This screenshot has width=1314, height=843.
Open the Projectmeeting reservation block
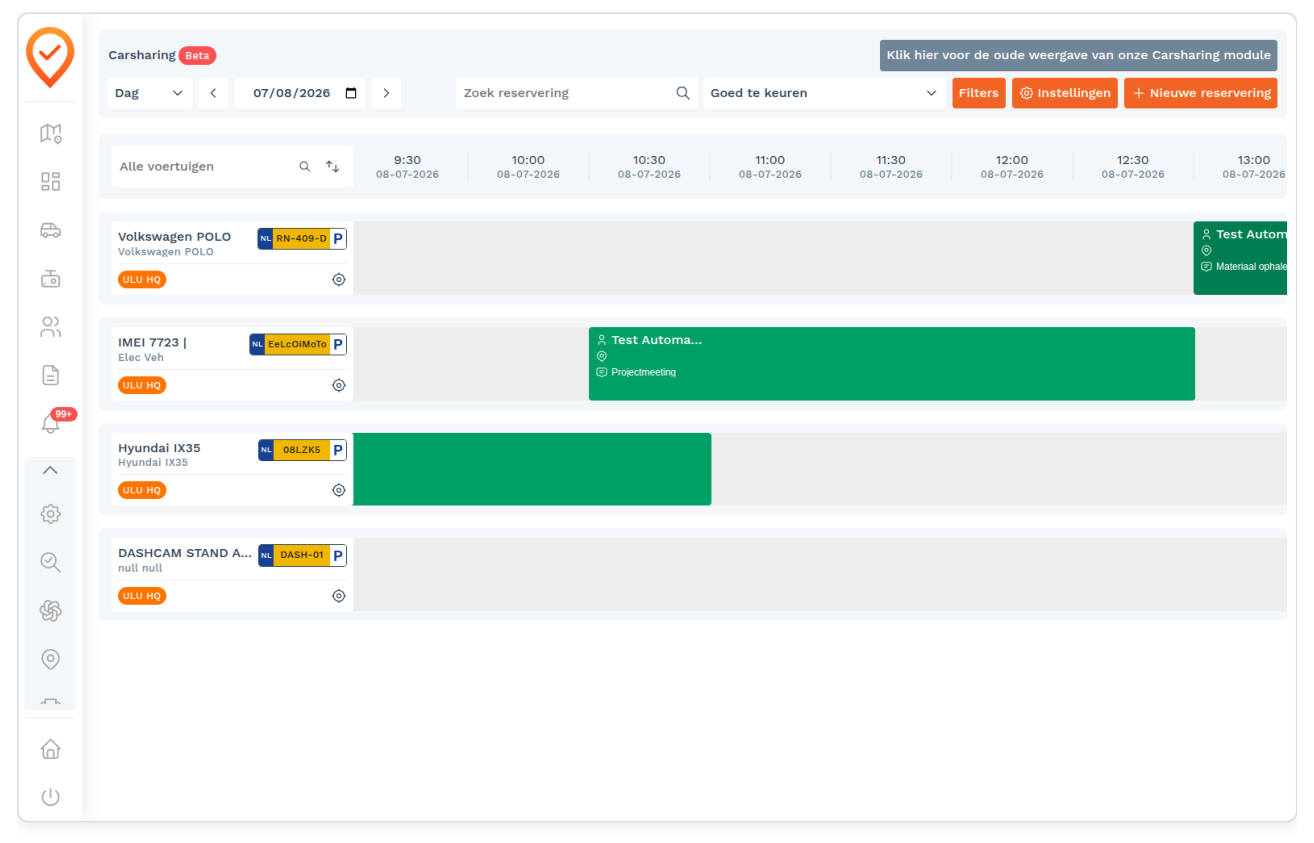[x=892, y=364]
